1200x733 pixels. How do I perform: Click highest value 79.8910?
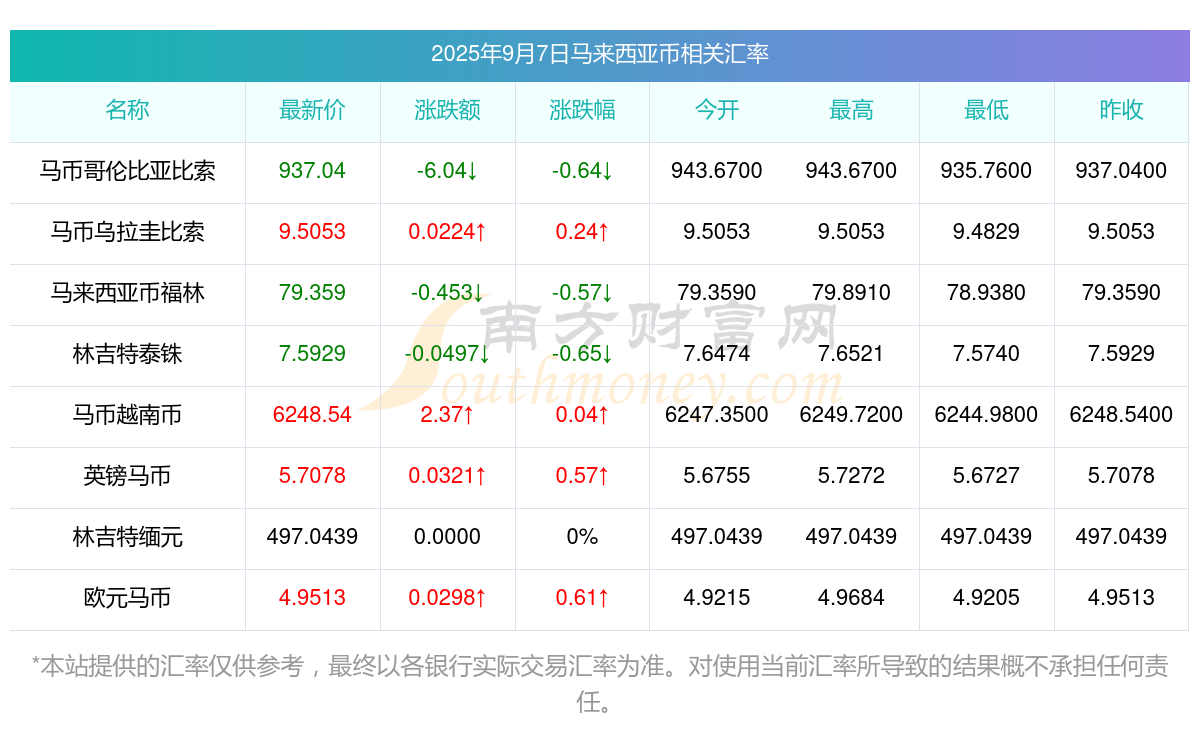point(851,293)
